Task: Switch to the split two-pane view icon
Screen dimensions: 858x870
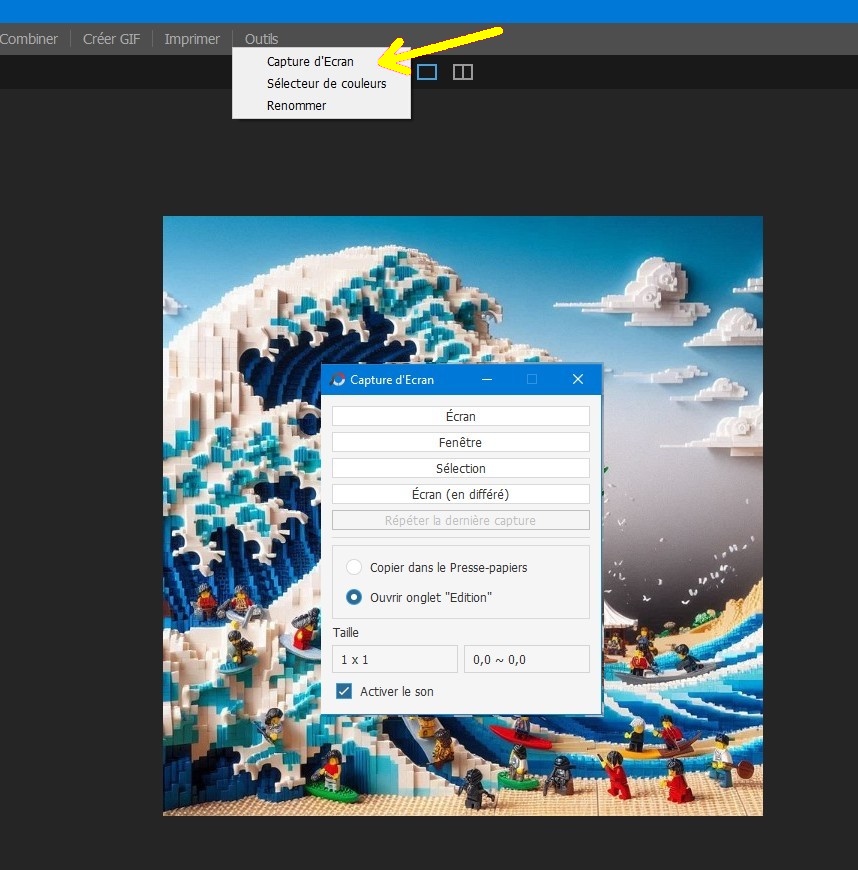Action: [463, 72]
